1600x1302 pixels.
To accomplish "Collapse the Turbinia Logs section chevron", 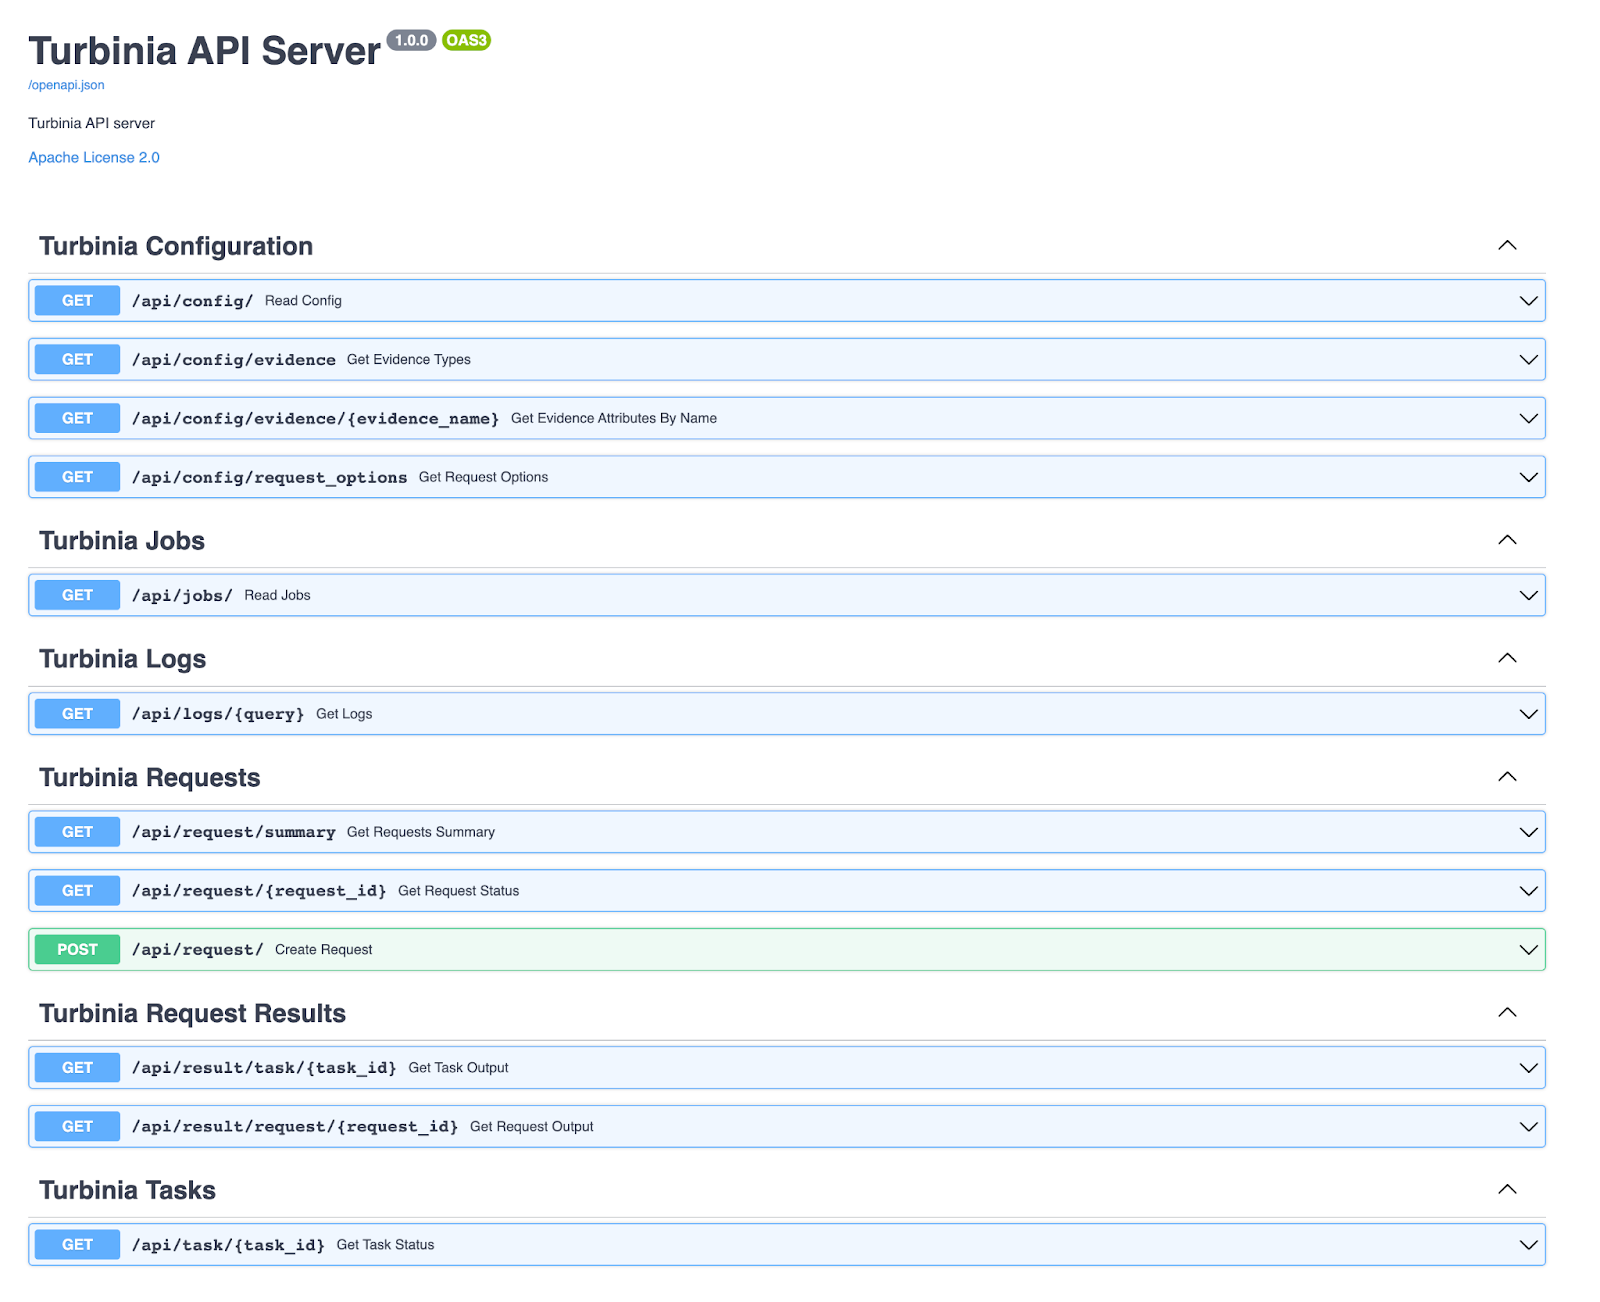I will [x=1507, y=658].
